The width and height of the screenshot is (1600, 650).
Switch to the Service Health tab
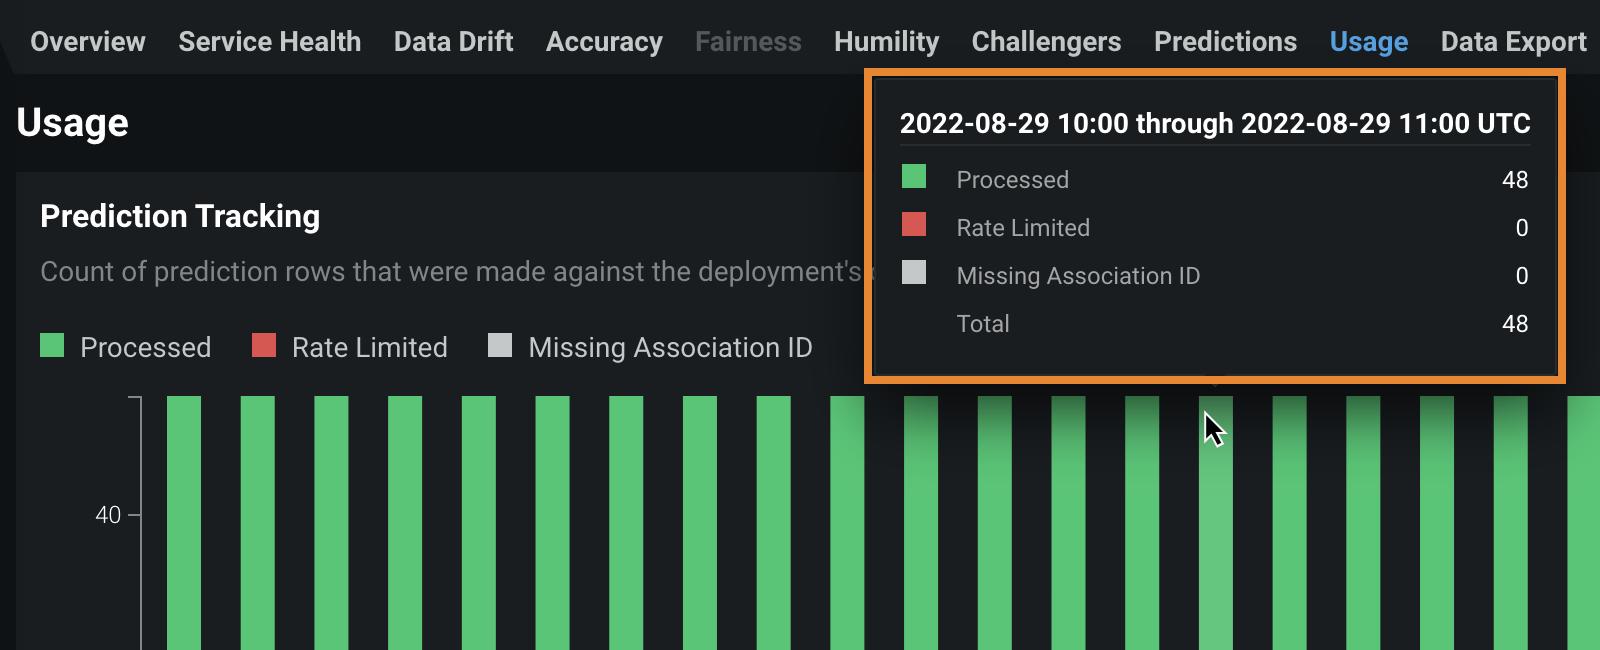coord(269,42)
